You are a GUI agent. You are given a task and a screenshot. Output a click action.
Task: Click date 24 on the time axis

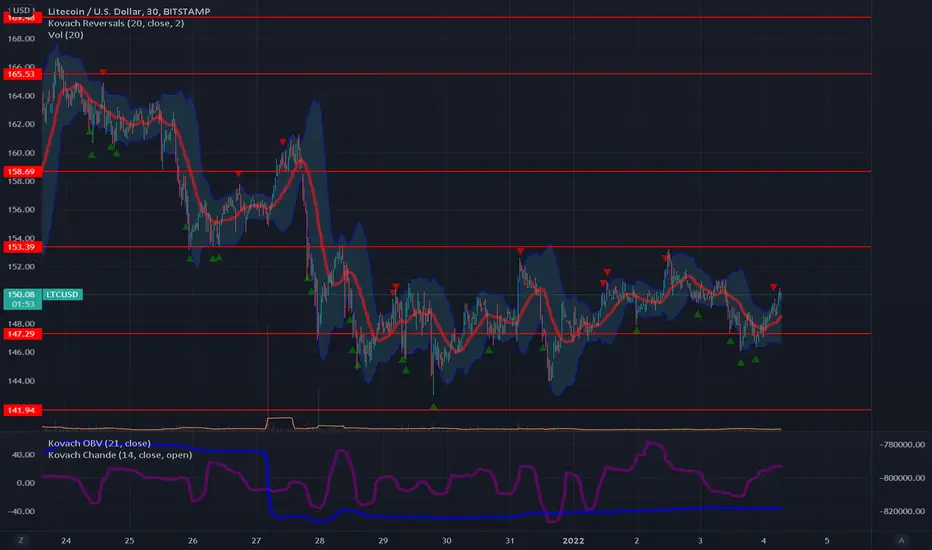point(66,540)
